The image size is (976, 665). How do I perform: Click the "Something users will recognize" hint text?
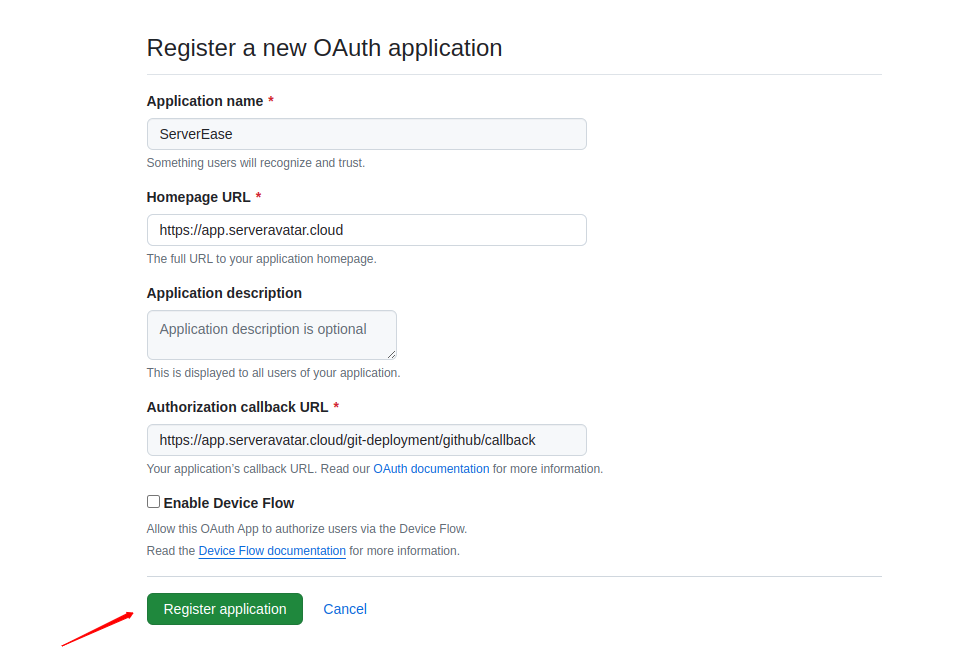(x=255, y=163)
